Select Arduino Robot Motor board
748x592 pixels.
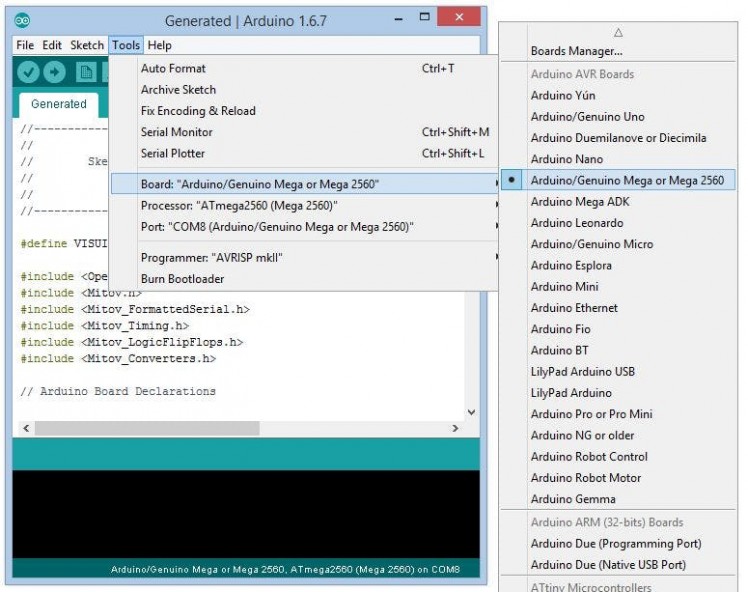point(618,478)
